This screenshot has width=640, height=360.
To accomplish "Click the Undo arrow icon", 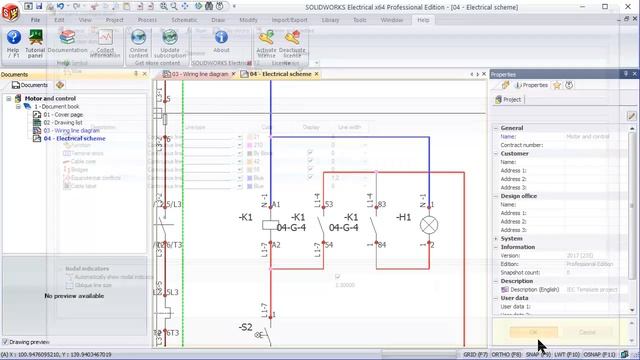I will [61, 6].
